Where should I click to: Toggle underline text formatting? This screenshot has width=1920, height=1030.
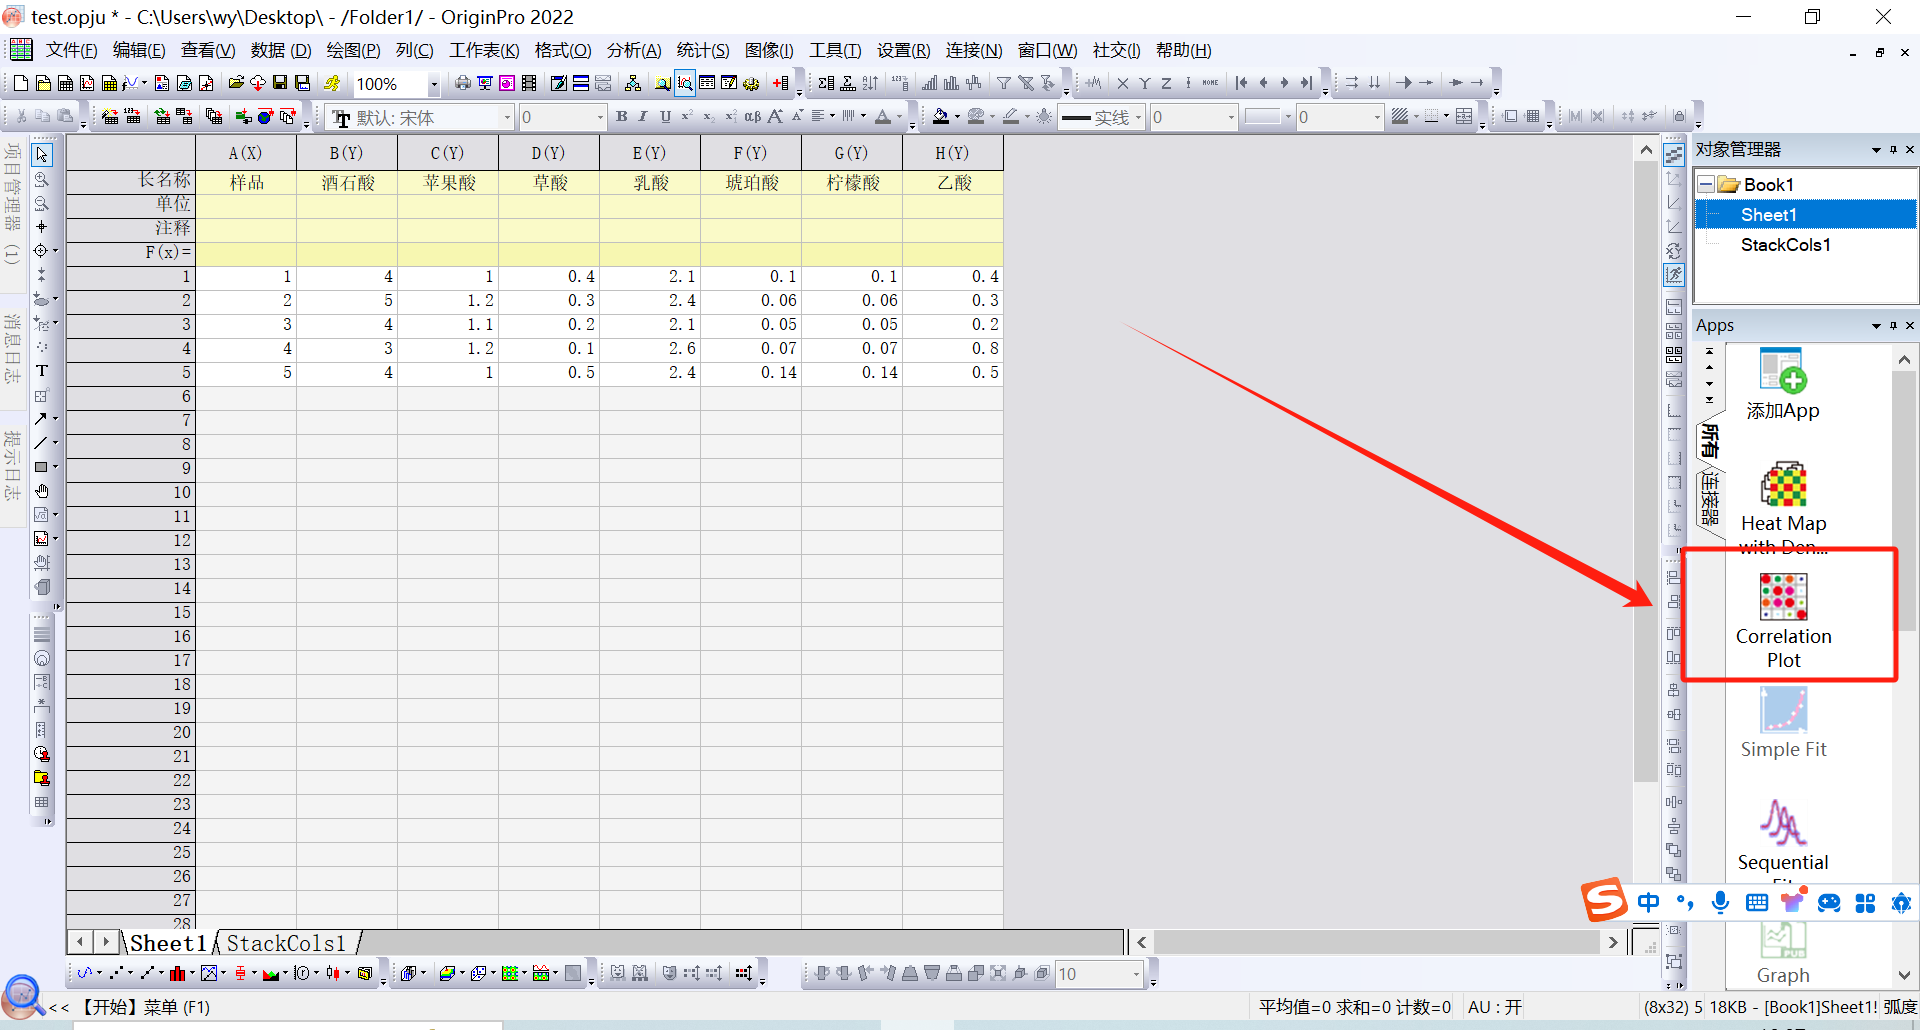coord(665,117)
